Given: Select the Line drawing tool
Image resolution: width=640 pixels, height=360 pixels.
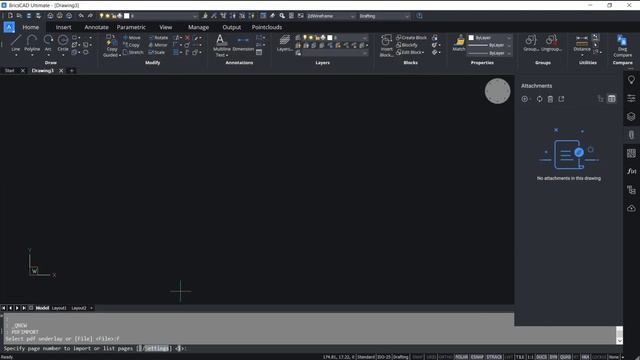Looking at the screenshot, I should tap(16, 42).
